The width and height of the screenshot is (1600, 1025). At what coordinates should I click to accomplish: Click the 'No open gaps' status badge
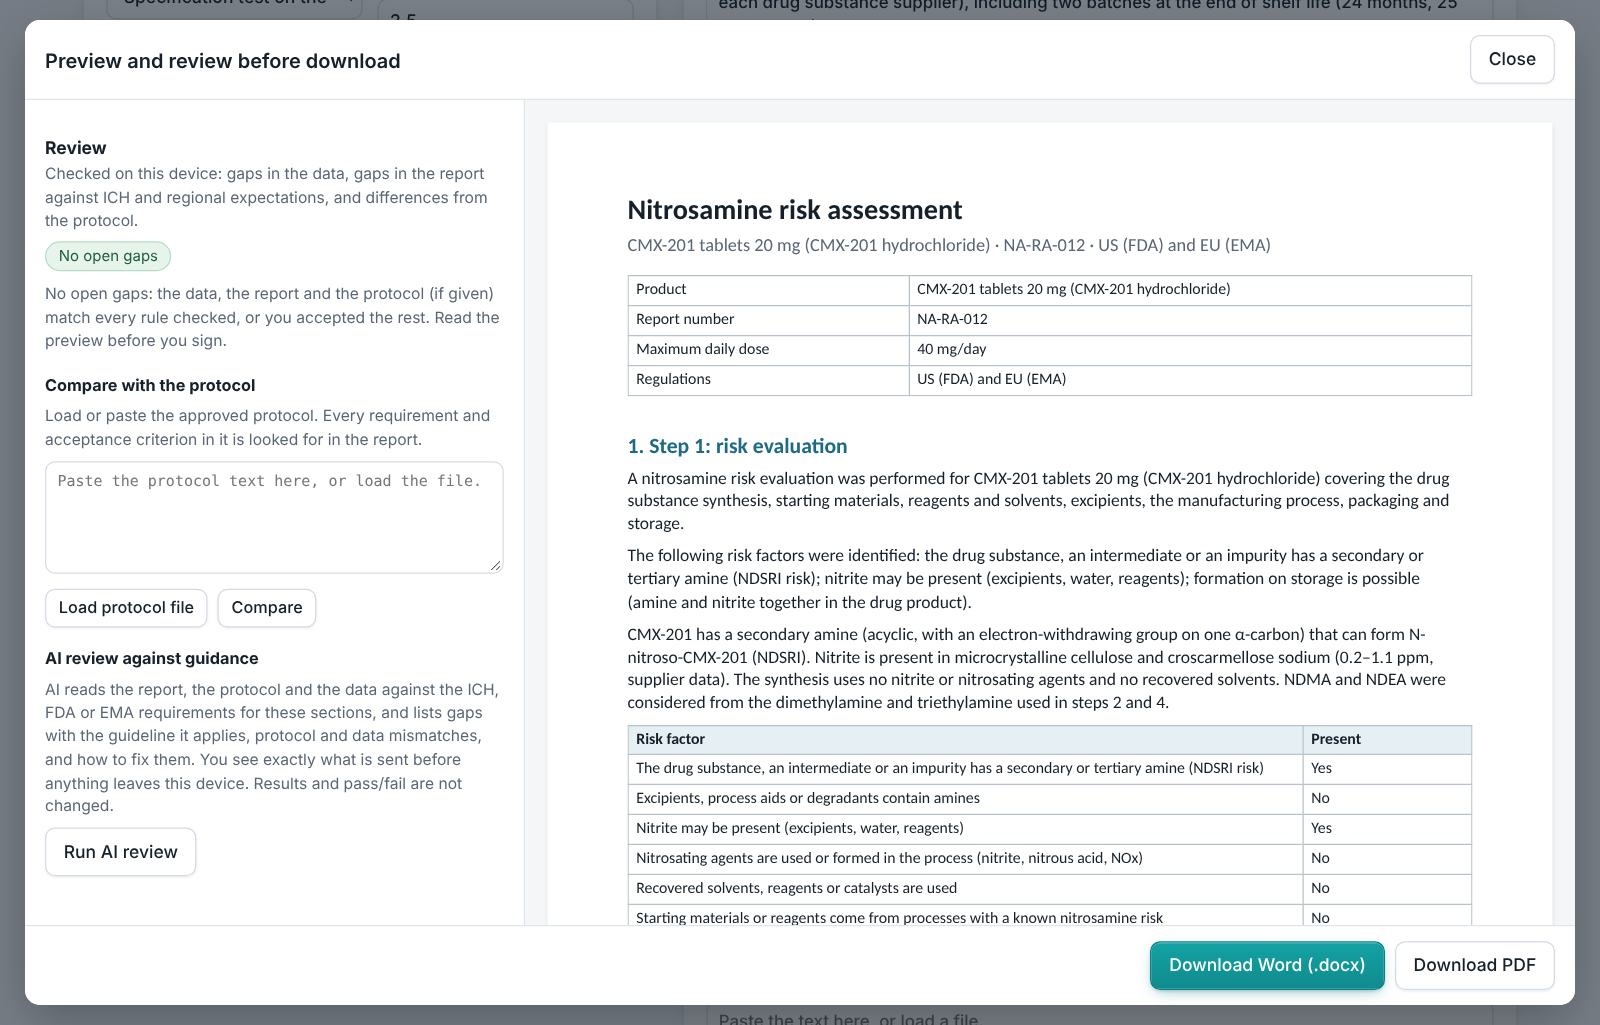point(108,256)
